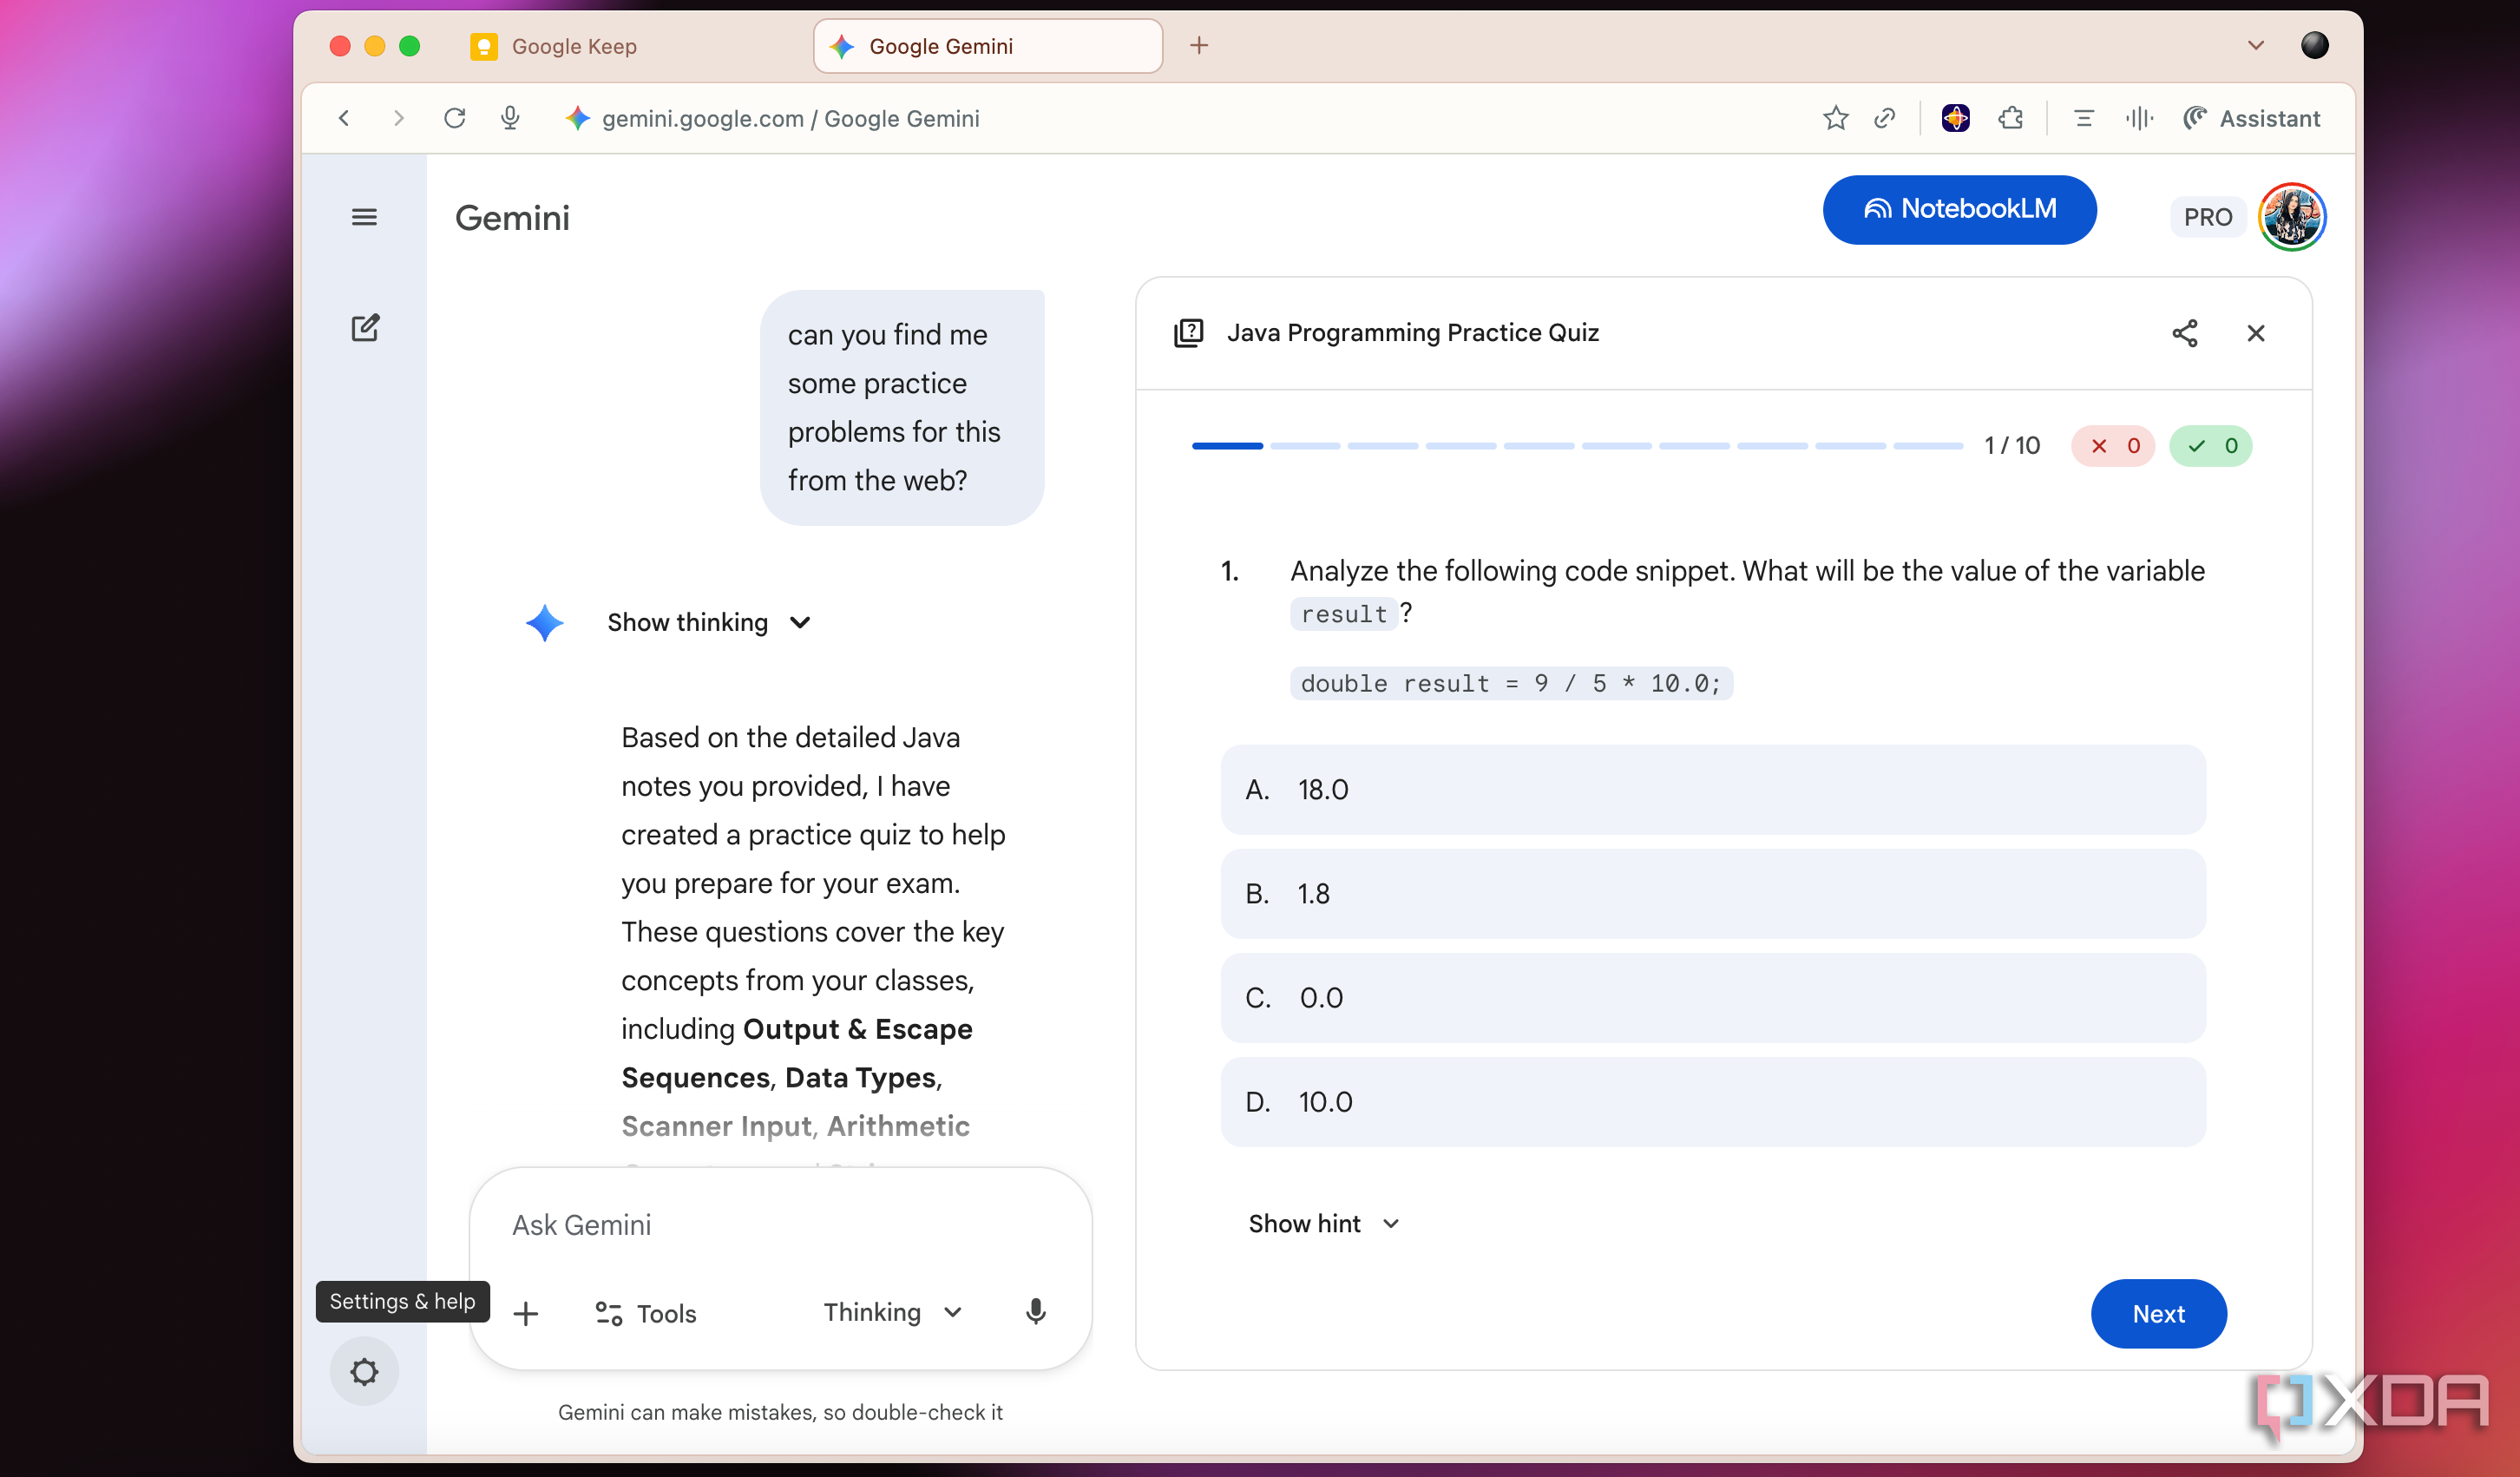Click the browser profile circle icon
This screenshot has width=2520, height=1477.
pyautogui.click(x=2314, y=45)
